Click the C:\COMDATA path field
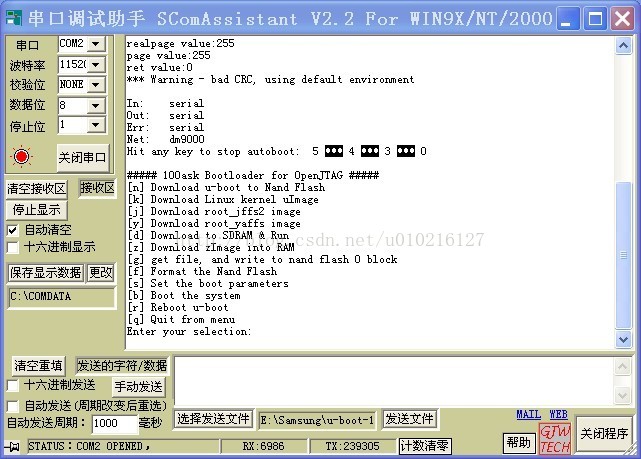 click(x=62, y=297)
